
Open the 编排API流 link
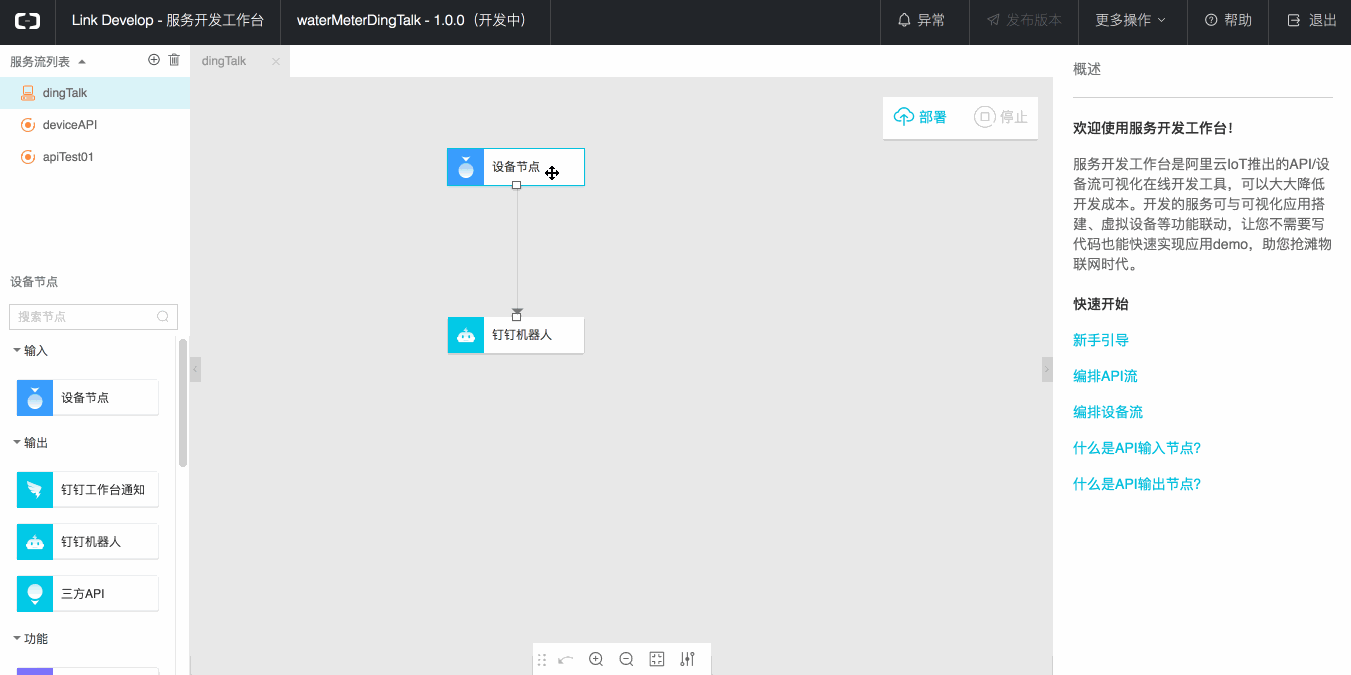1105,376
